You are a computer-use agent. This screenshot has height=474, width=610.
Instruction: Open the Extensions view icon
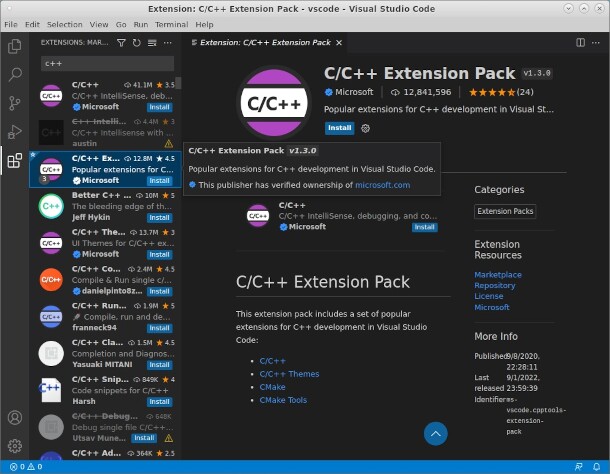(x=15, y=160)
